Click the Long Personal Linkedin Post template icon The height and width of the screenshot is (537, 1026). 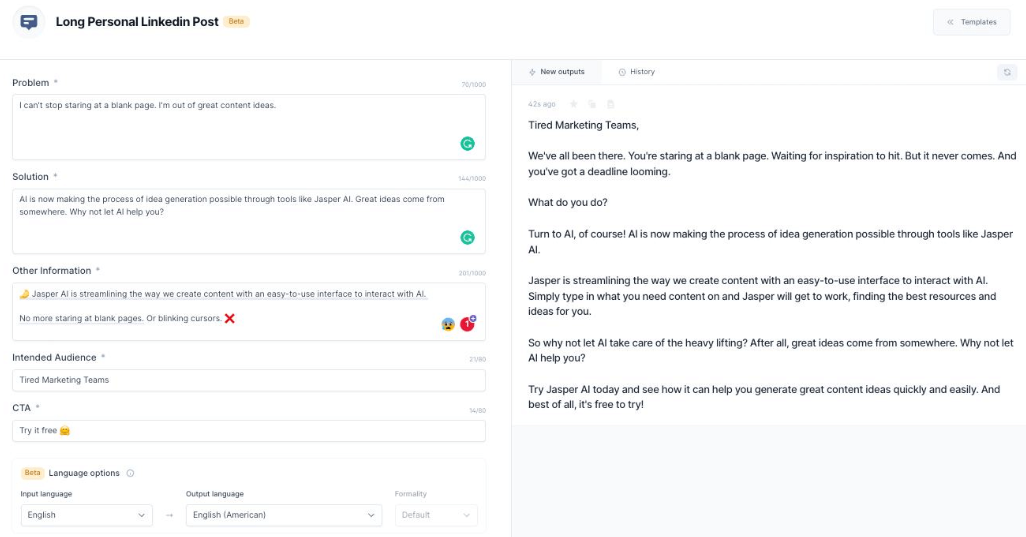tap(29, 21)
